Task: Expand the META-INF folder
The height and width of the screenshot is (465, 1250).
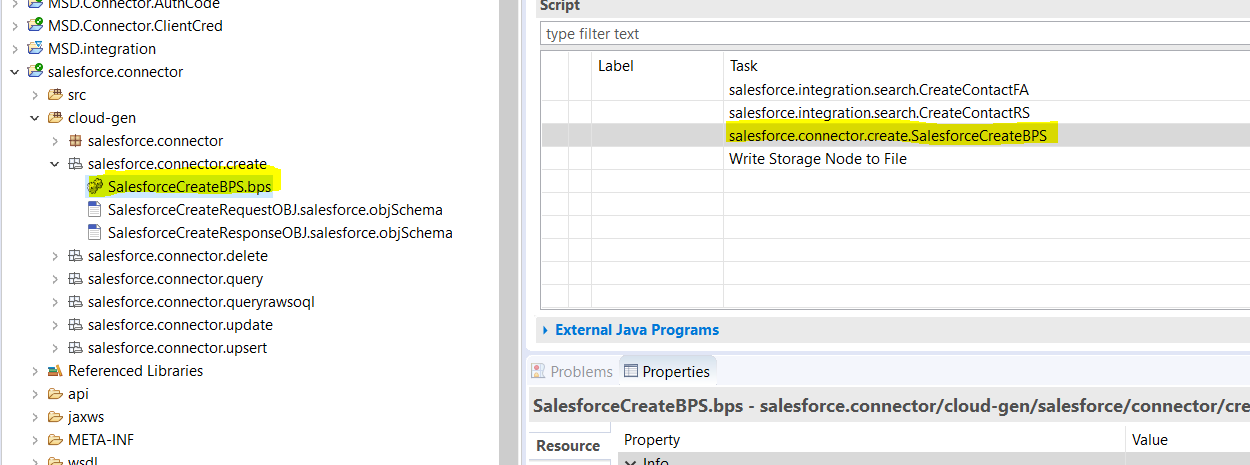Action: coord(35,439)
